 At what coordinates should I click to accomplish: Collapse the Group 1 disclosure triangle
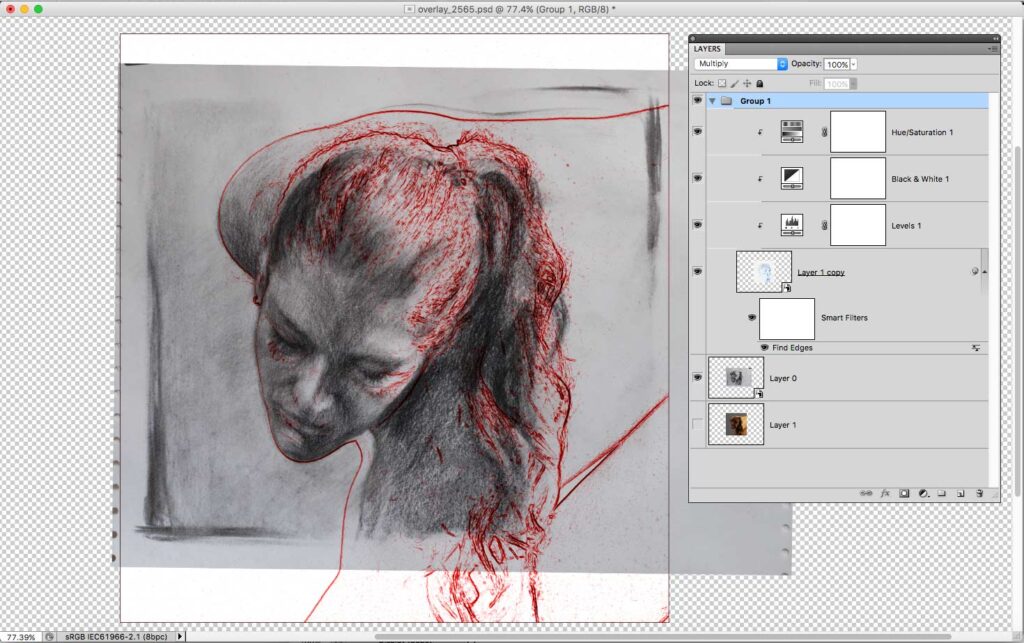tap(712, 100)
